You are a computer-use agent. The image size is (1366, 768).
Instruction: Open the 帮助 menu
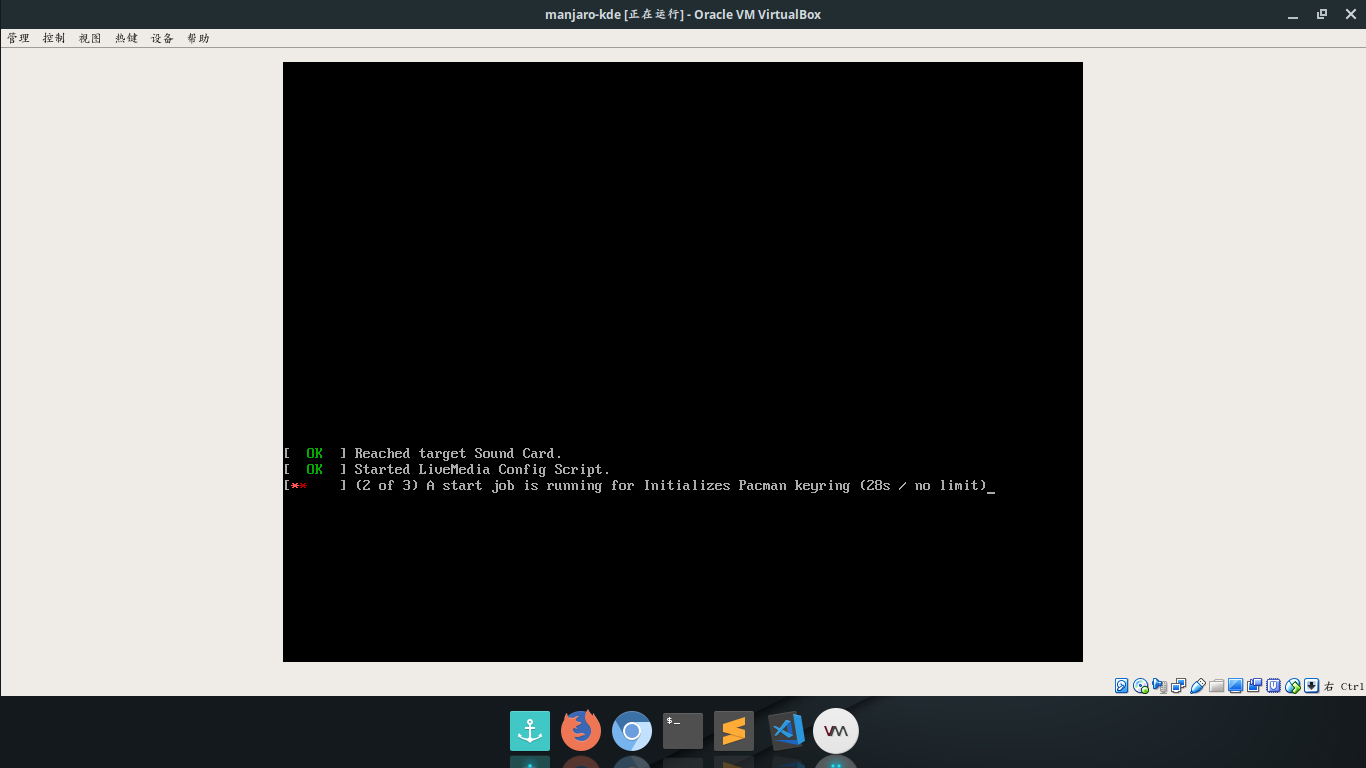click(198, 38)
